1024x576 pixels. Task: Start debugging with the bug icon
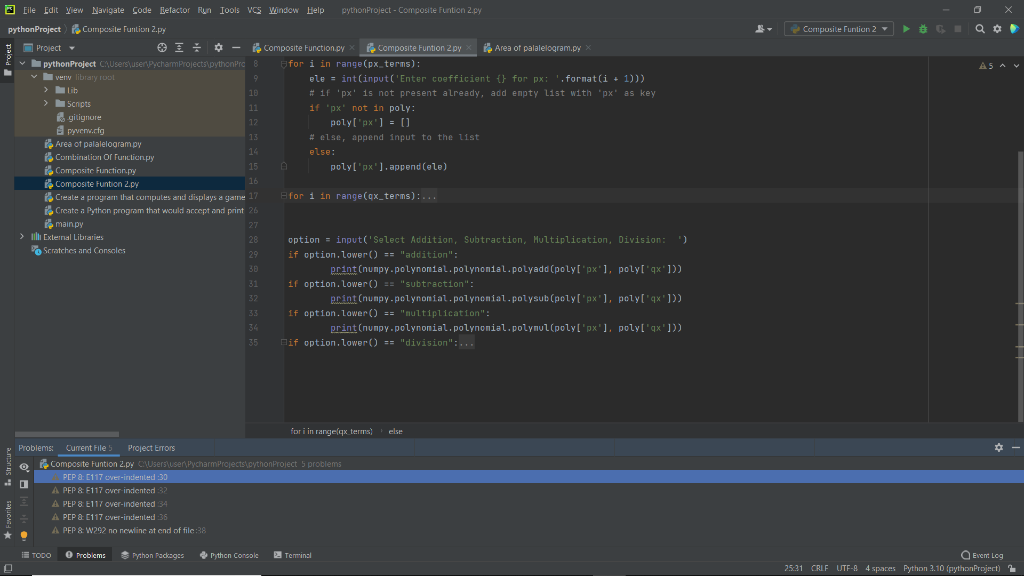(x=922, y=29)
